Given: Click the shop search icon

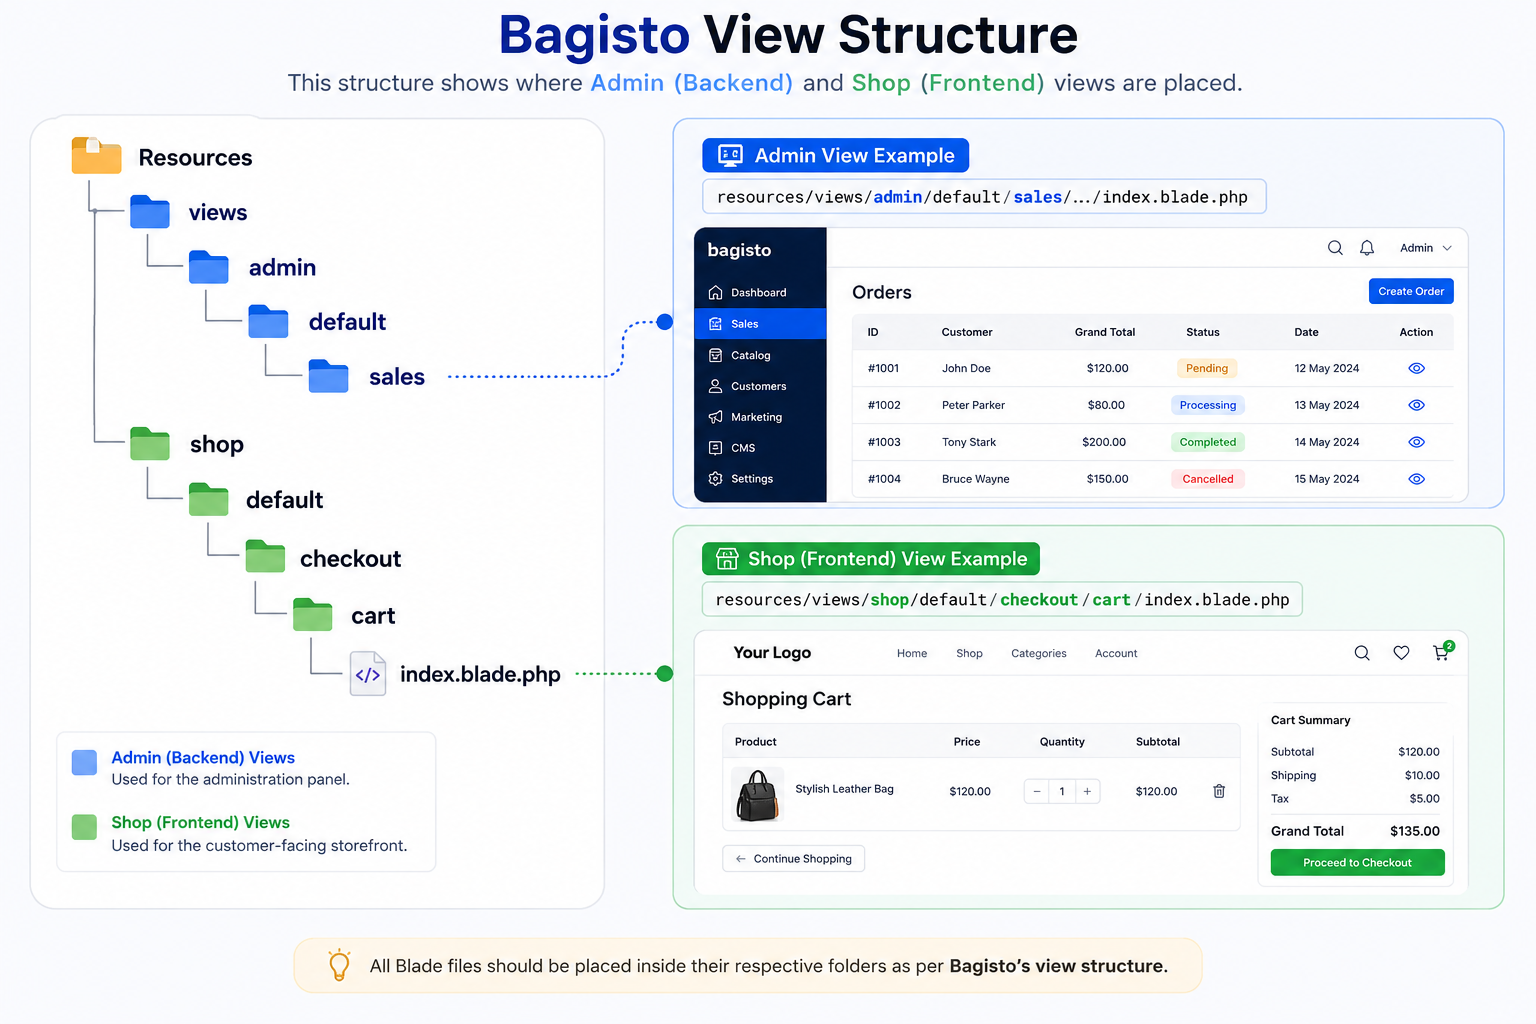Looking at the screenshot, I should (1362, 653).
